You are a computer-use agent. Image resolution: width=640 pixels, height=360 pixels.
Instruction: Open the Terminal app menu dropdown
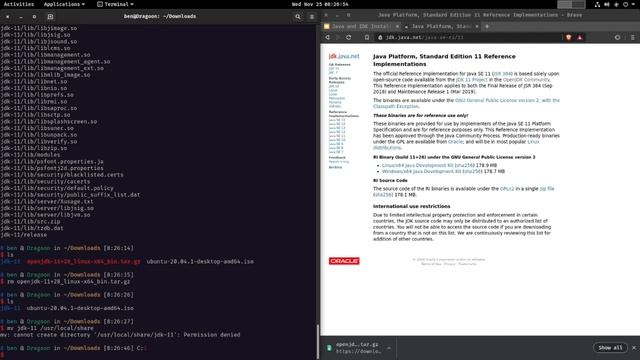tap(116, 4)
